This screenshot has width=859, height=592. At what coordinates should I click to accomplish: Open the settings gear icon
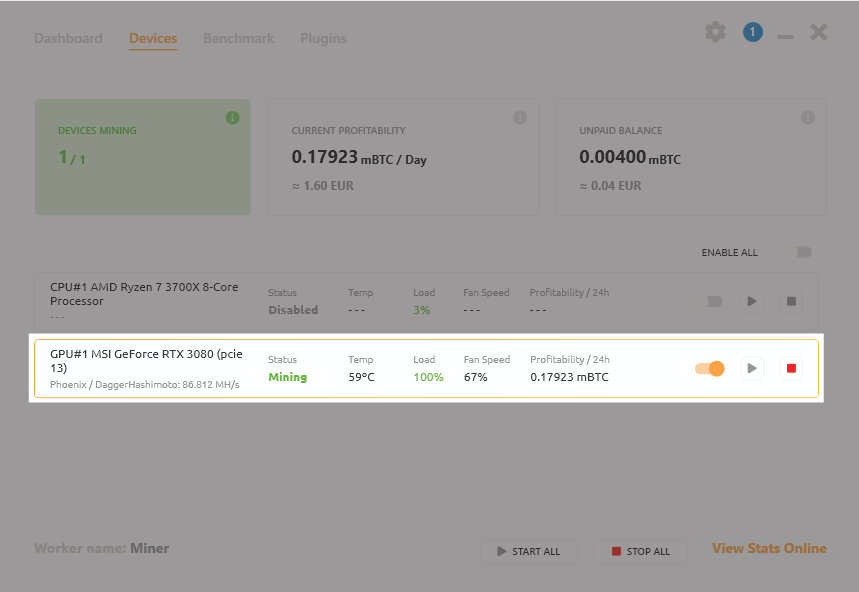[x=715, y=31]
